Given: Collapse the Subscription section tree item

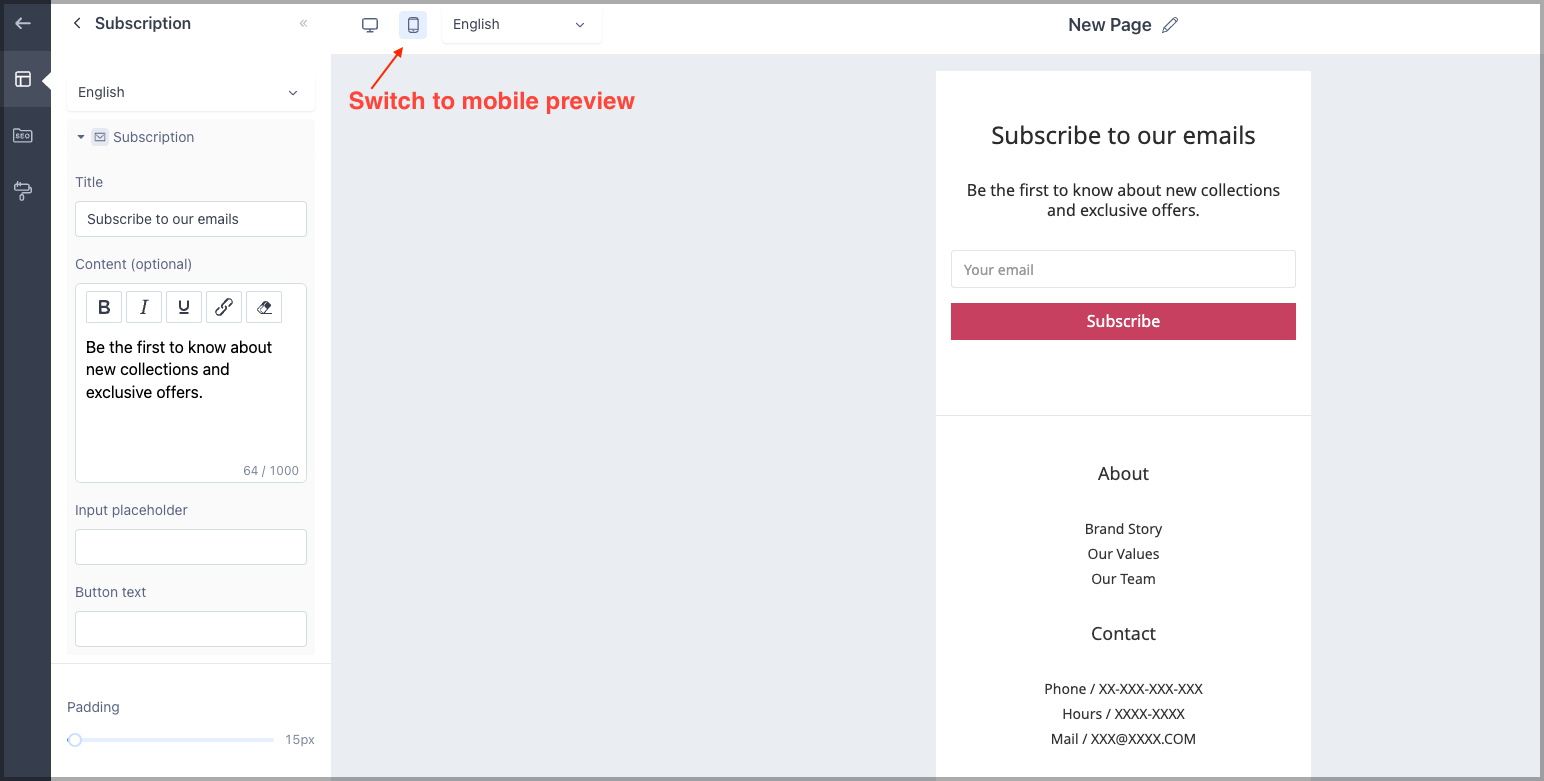Looking at the screenshot, I should [x=81, y=137].
